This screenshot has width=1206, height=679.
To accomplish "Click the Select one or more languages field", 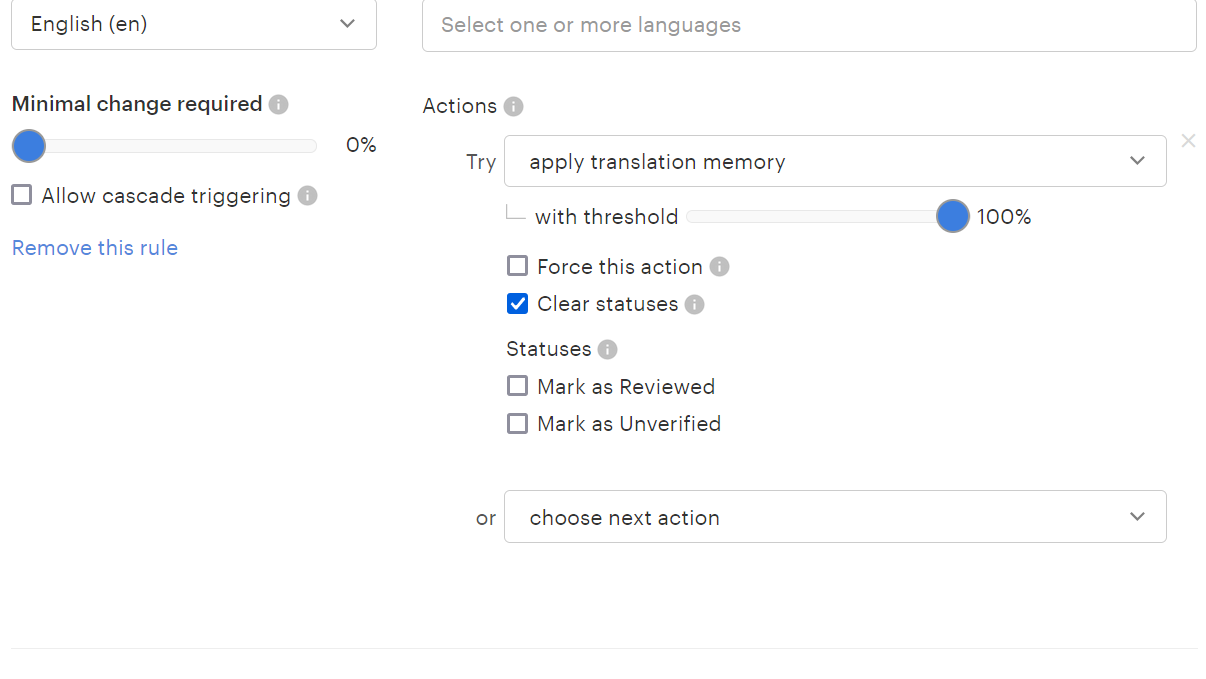I will [x=808, y=25].
